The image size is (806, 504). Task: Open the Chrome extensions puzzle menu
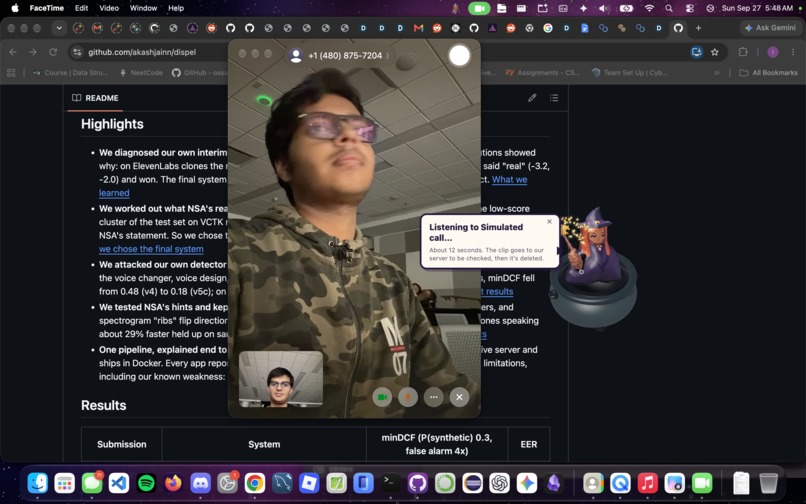pos(743,52)
